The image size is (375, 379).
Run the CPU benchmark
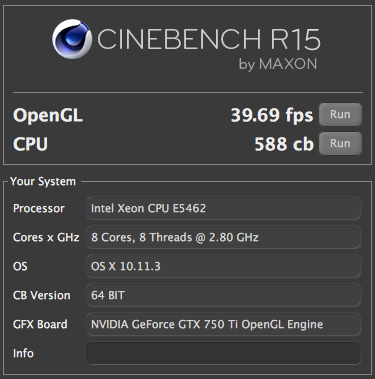coord(340,143)
